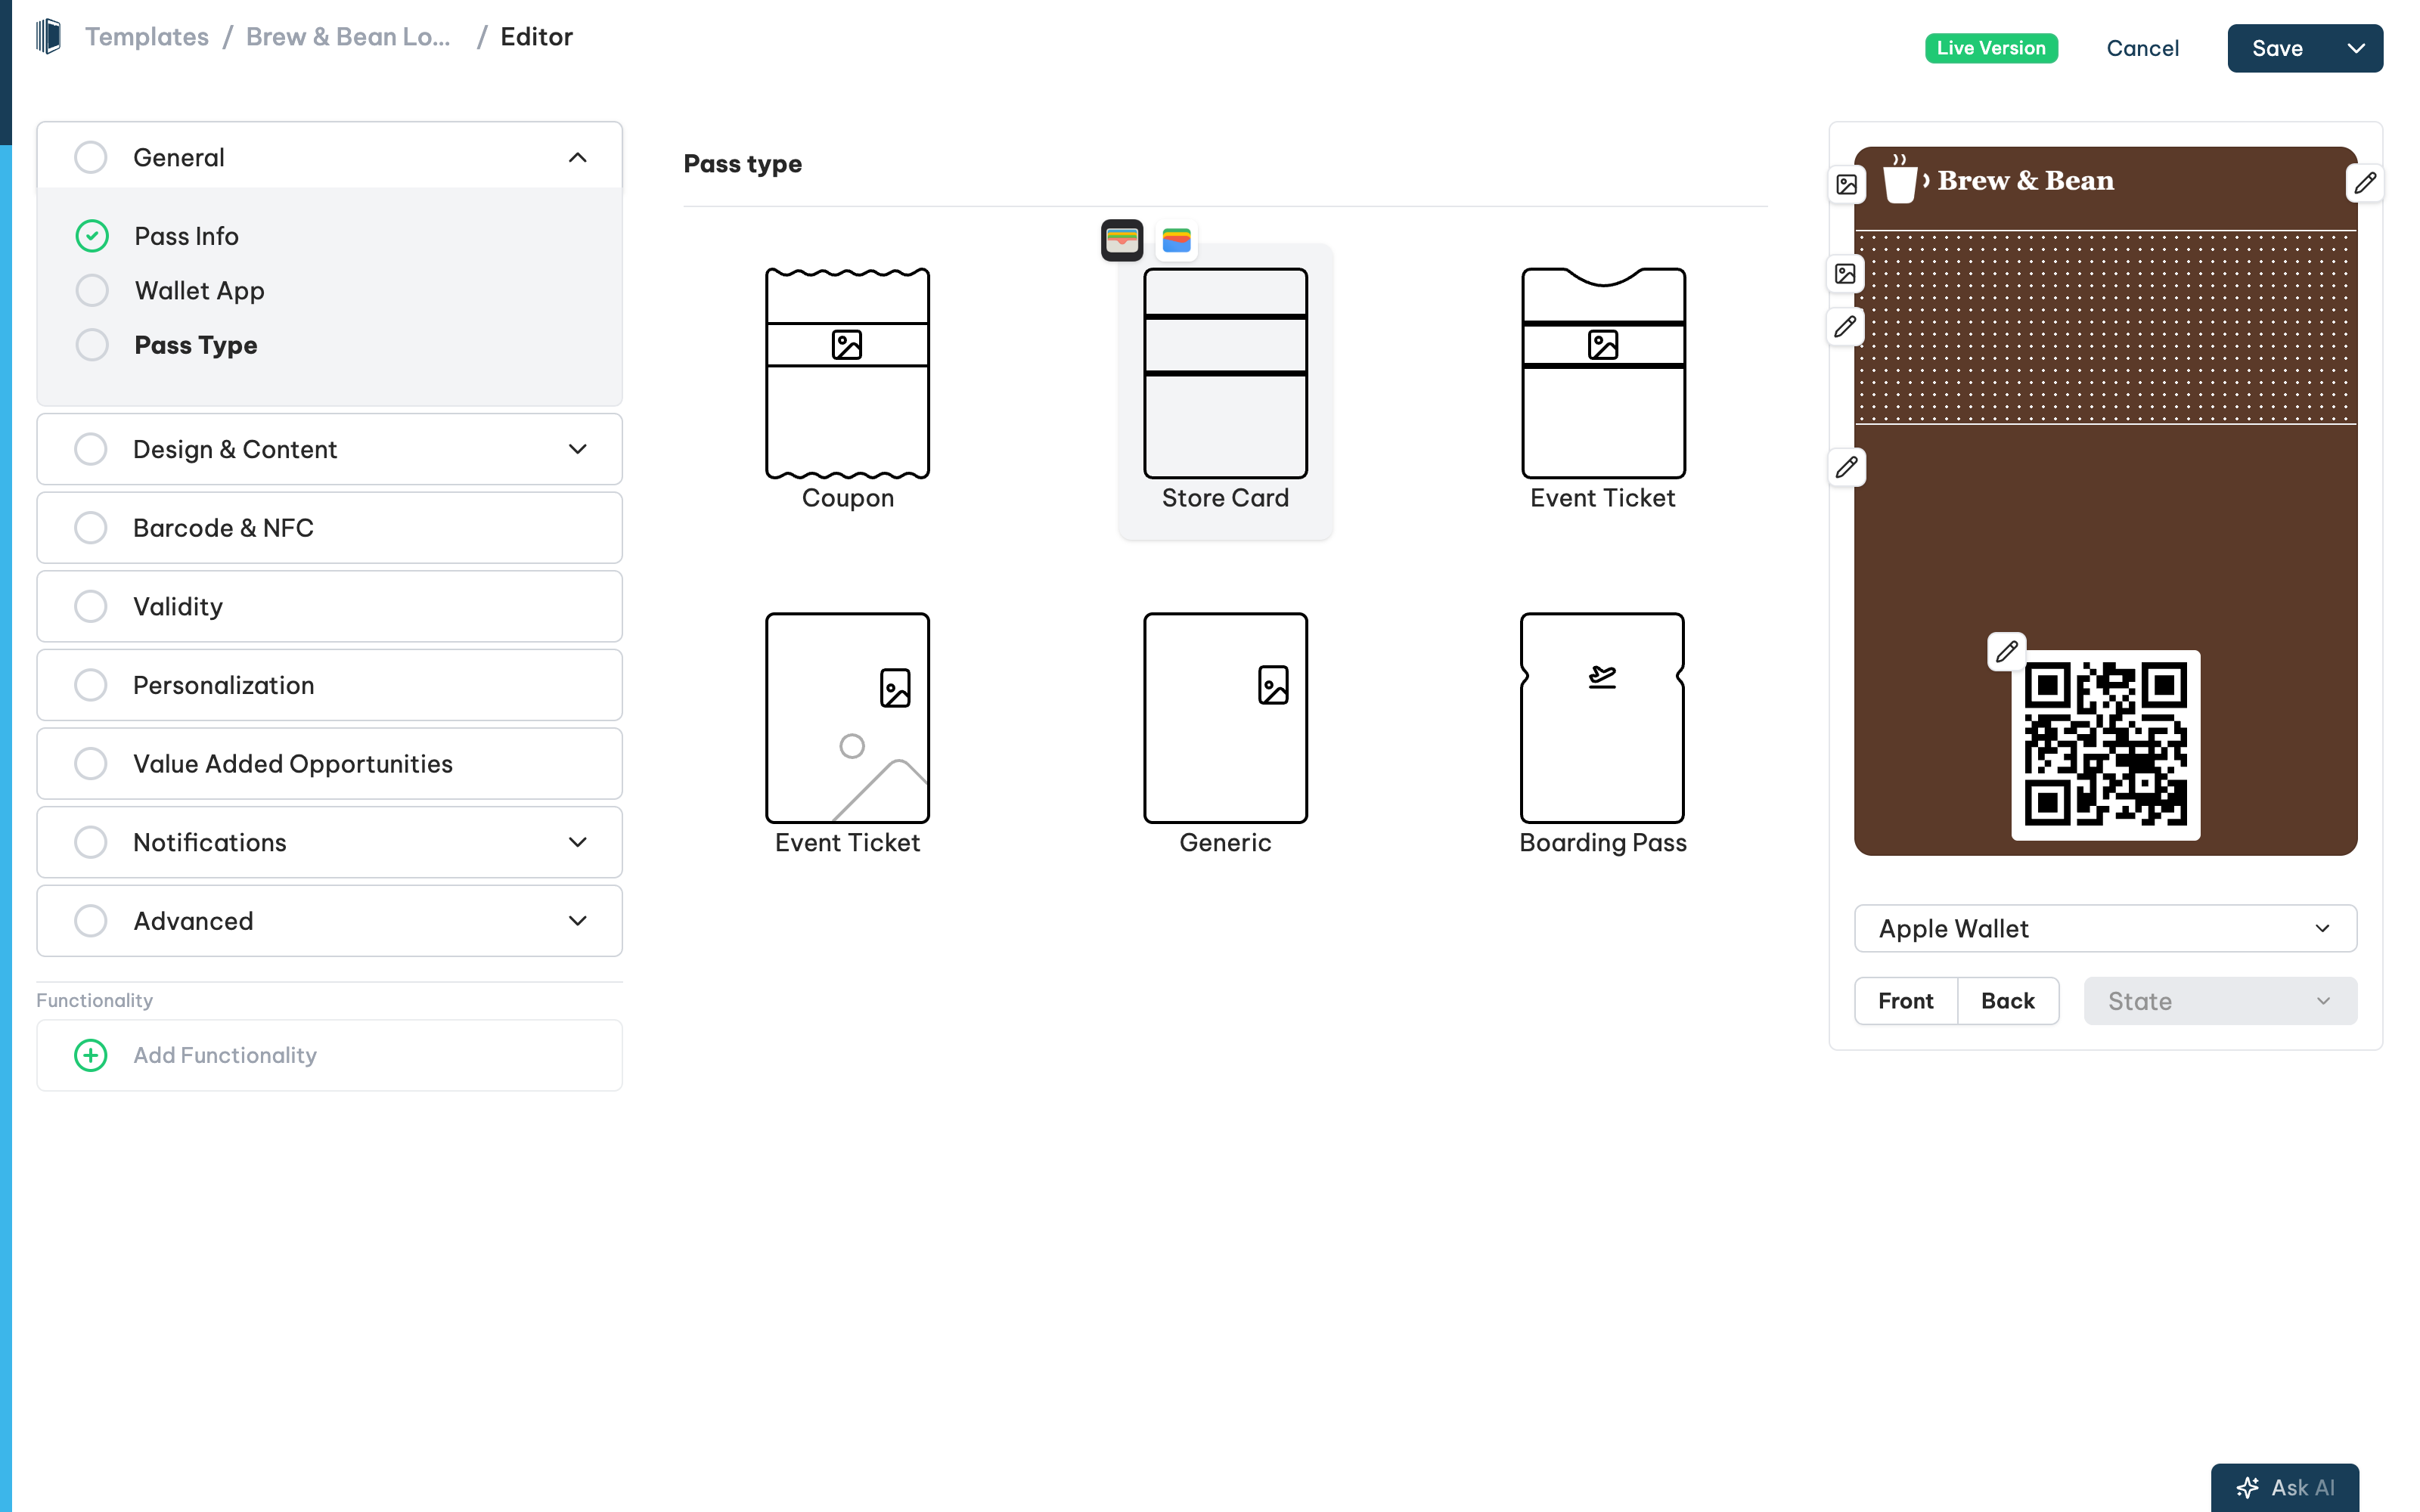2420x1512 pixels.
Task: Choose the Event Ticket pass type in the top row
Action: click(x=1602, y=390)
